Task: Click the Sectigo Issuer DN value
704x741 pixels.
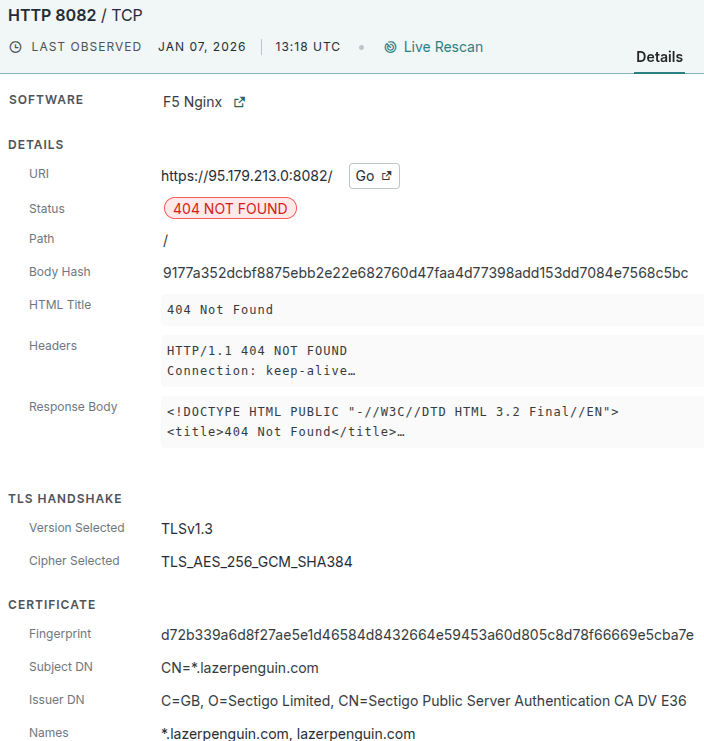Action: [423, 701]
